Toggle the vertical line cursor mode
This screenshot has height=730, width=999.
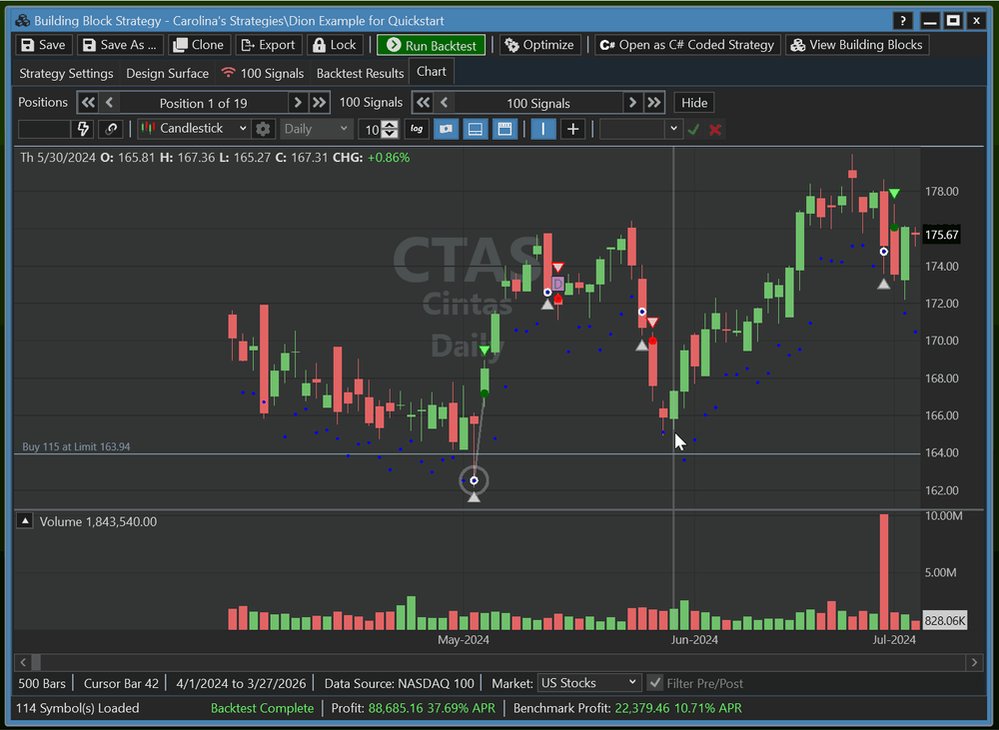pos(543,129)
